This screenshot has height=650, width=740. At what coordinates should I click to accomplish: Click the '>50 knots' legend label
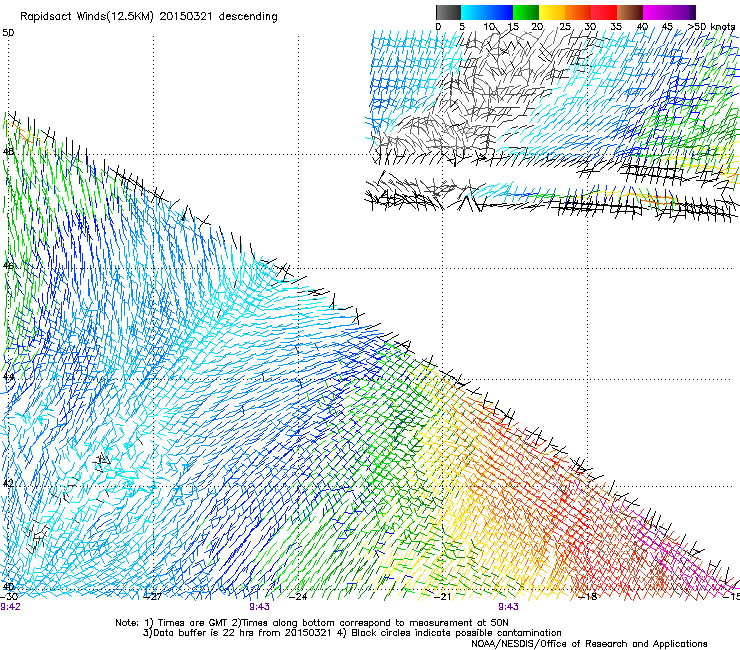[x=711, y=27]
